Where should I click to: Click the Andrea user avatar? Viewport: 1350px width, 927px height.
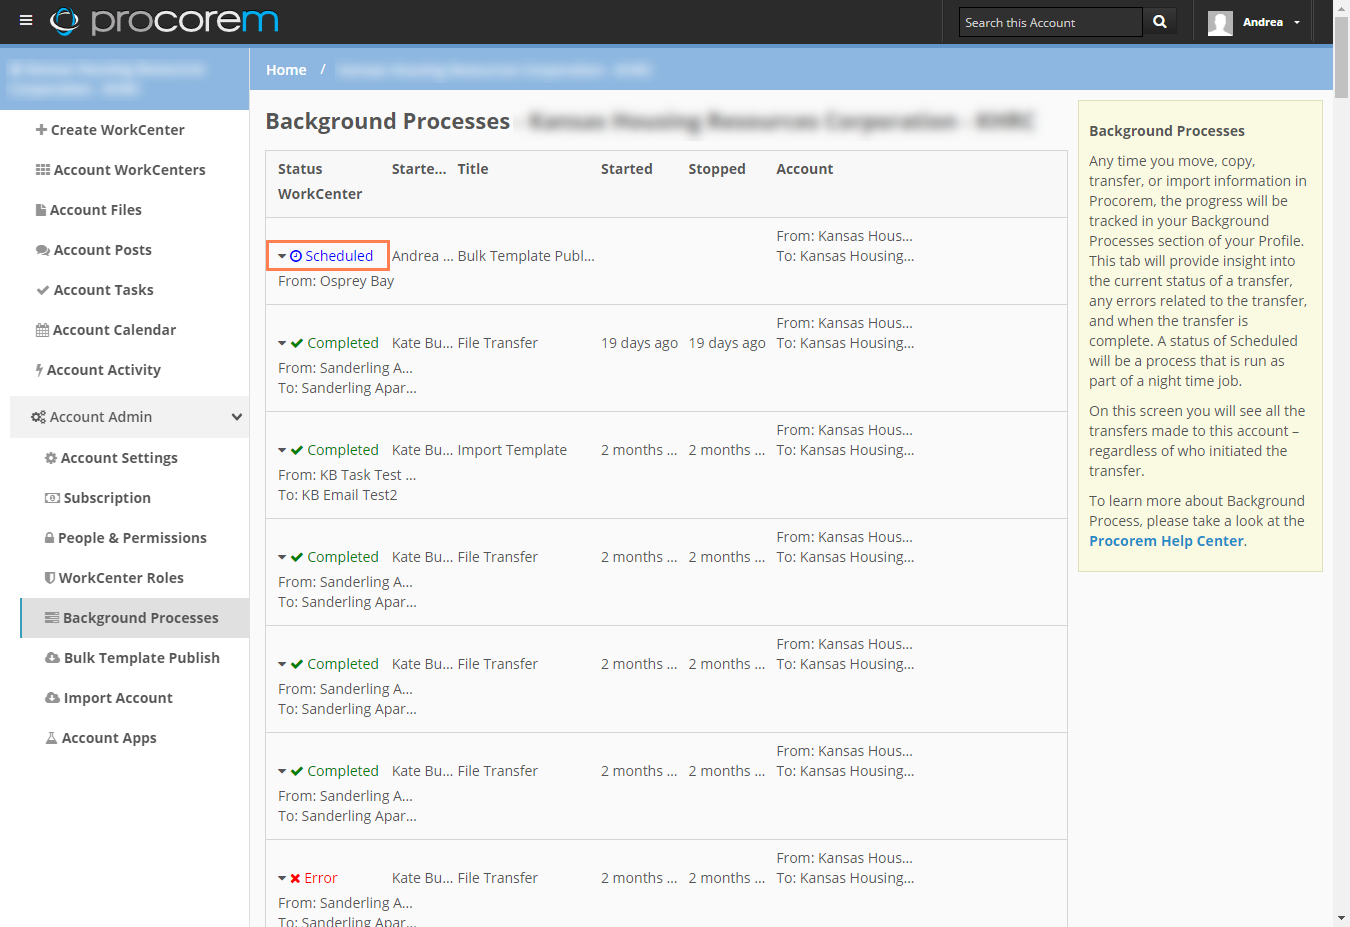1220,22
